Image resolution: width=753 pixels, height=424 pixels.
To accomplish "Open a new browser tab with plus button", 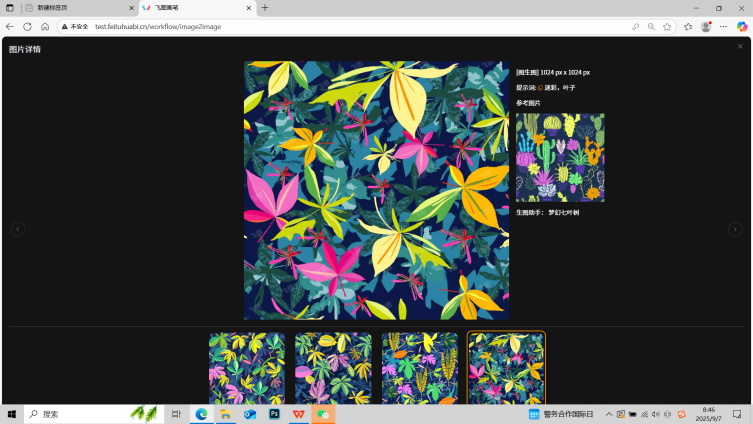I will pyautogui.click(x=265, y=8).
